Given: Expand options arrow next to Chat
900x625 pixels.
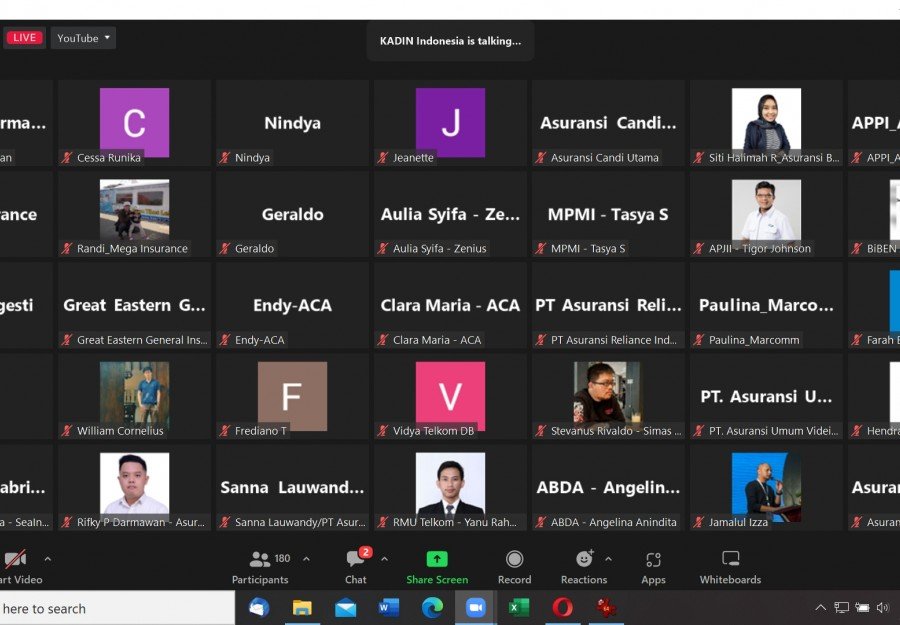Looking at the screenshot, I should 385,558.
